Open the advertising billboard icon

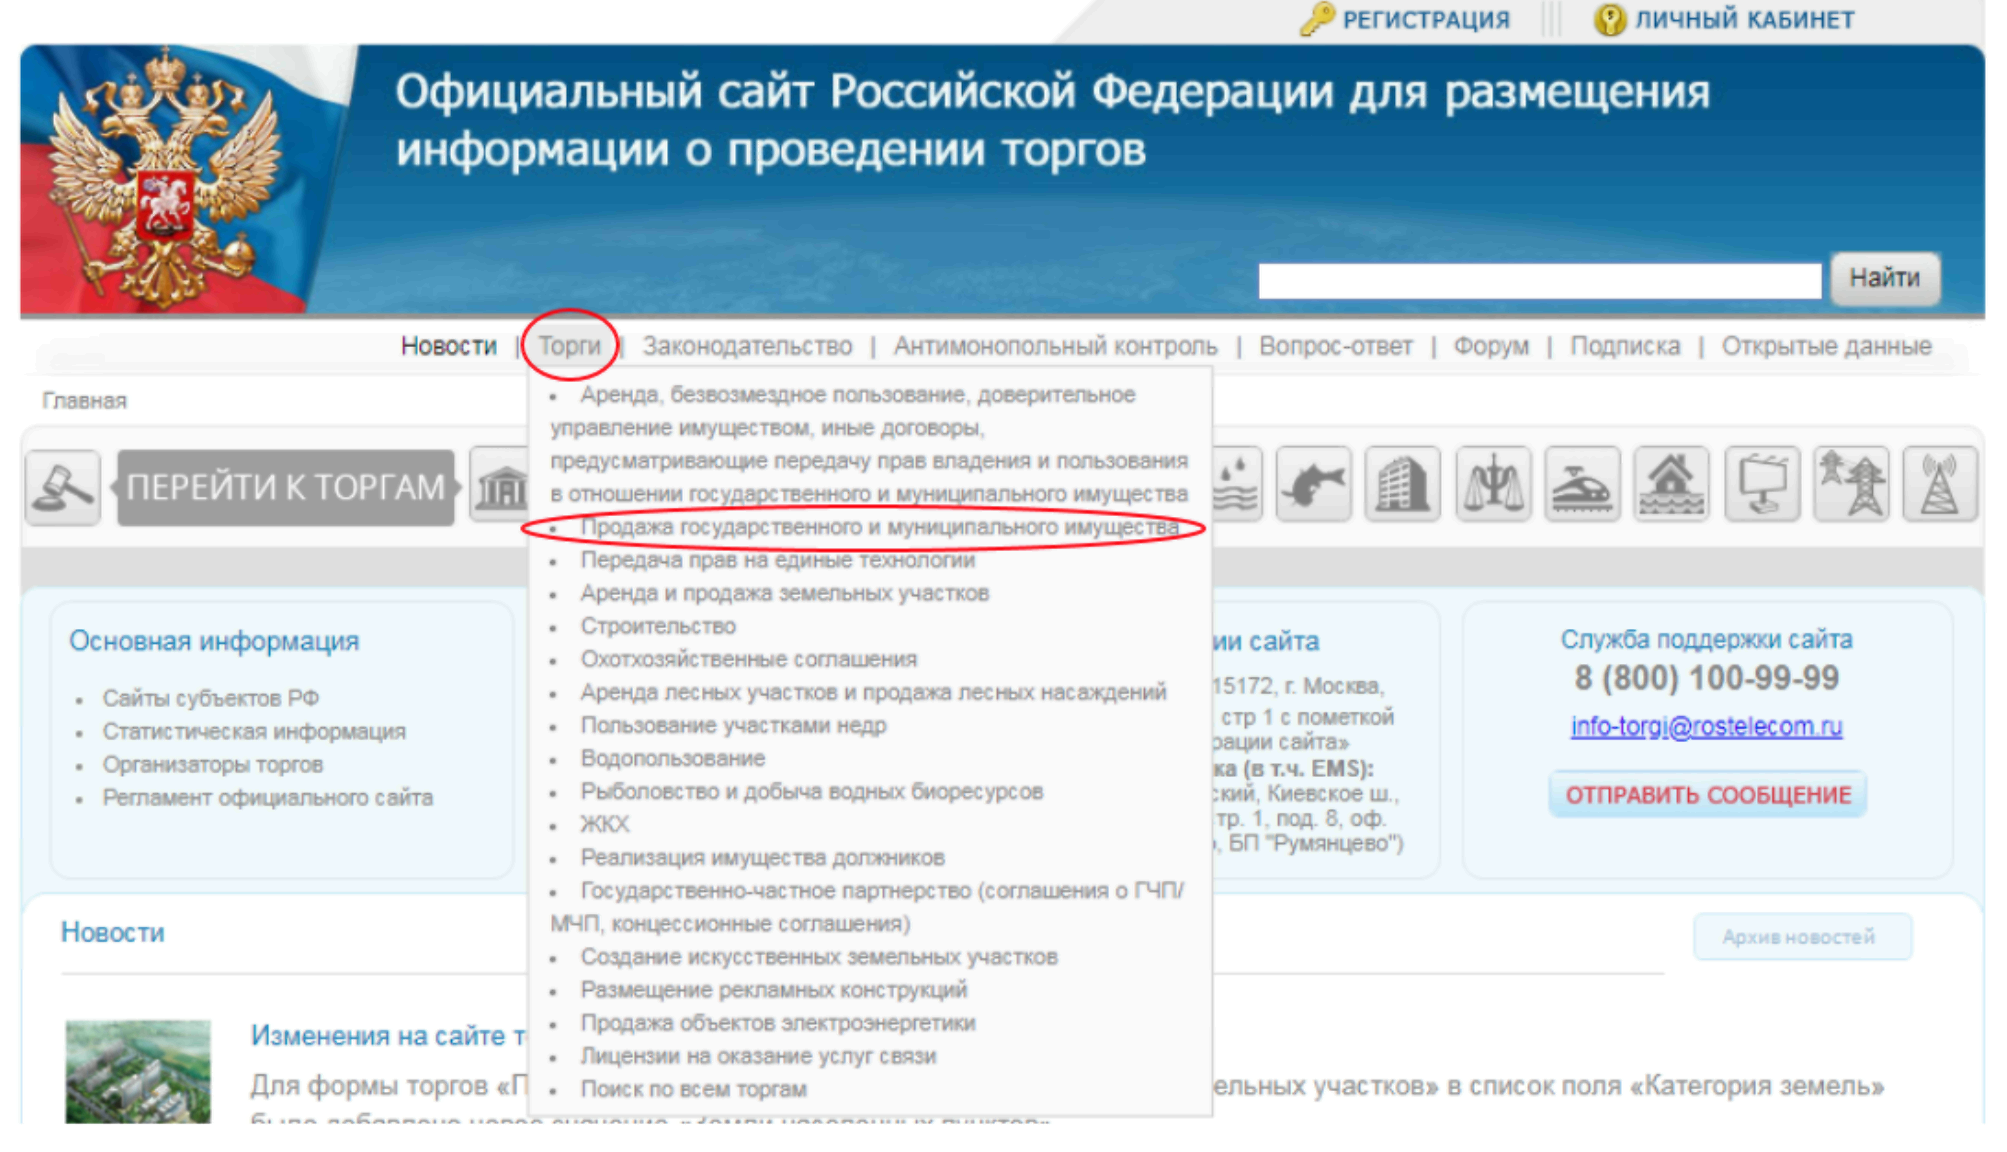1762,485
